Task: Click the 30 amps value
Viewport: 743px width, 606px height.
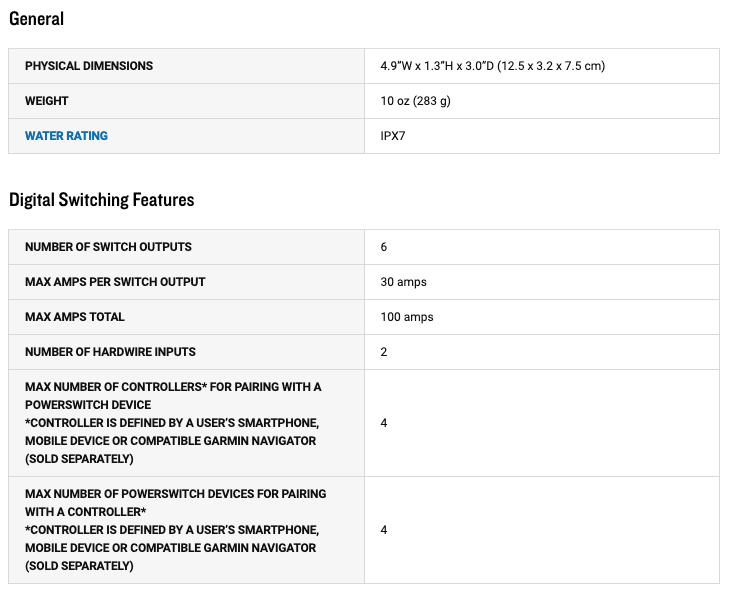Action: tap(403, 282)
